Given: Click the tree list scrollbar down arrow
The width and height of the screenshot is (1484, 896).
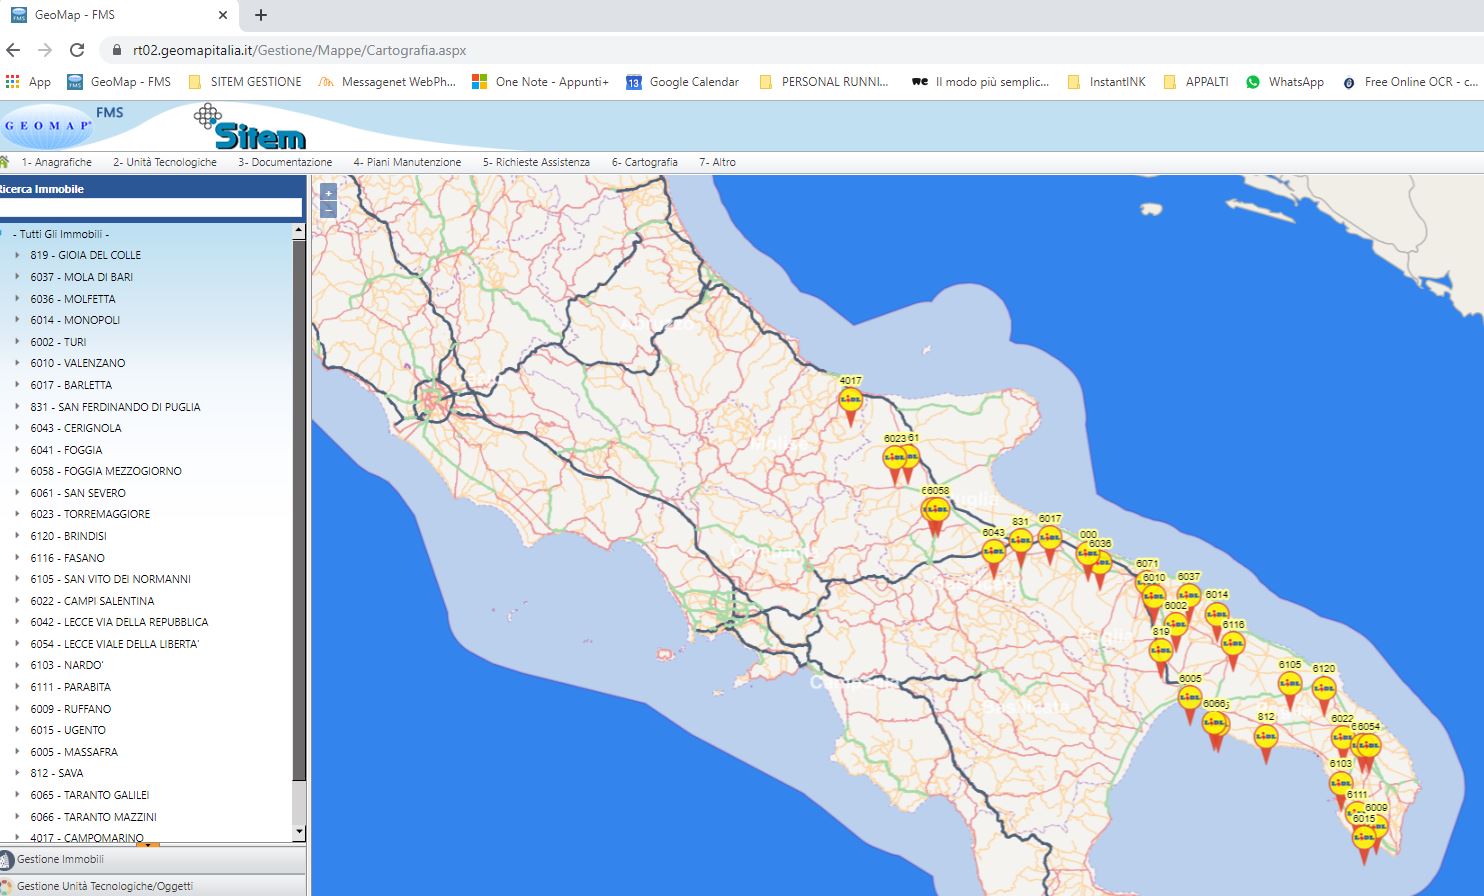Looking at the screenshot, I should (298, 832).
